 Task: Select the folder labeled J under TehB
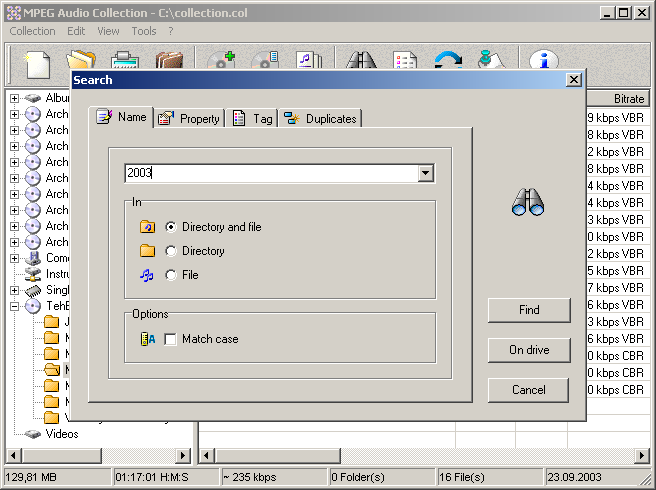[52, 322]
